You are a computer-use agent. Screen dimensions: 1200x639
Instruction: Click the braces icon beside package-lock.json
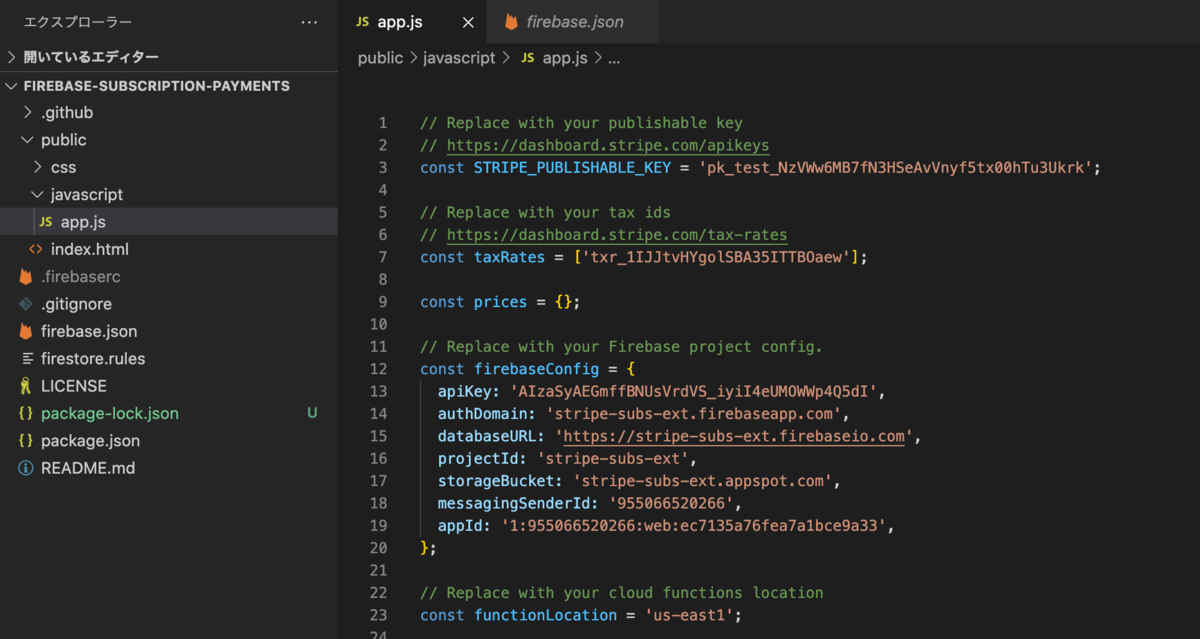click(25, 413)
